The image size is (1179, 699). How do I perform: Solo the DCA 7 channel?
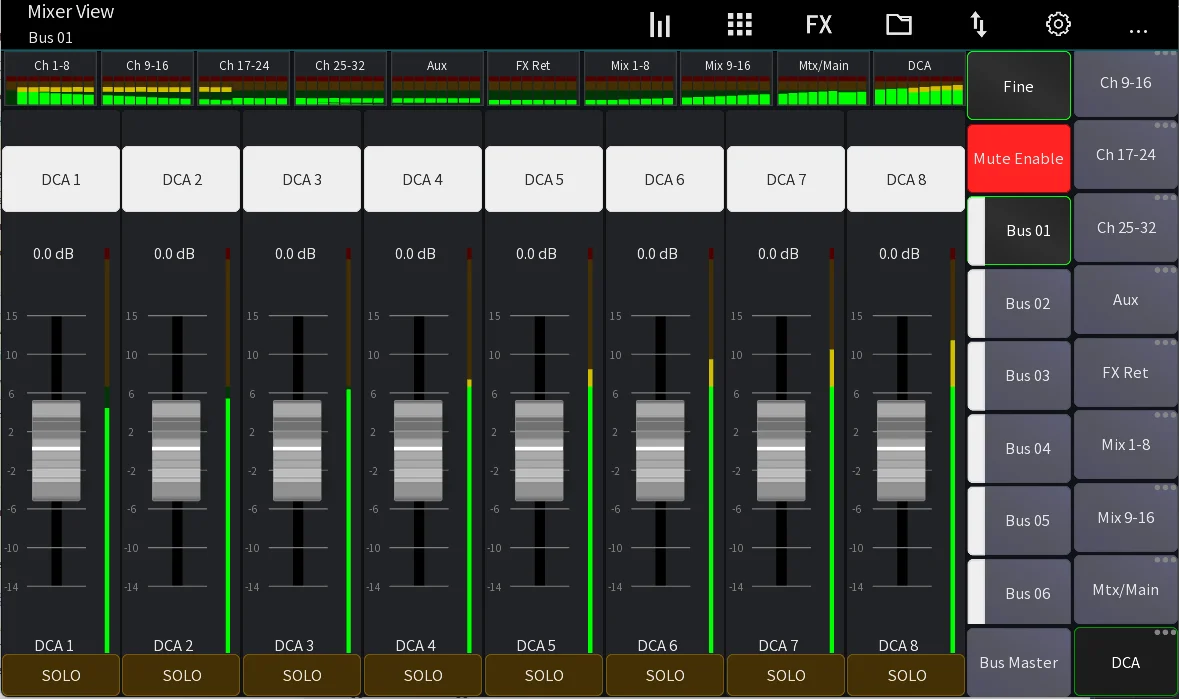[785, 675]
